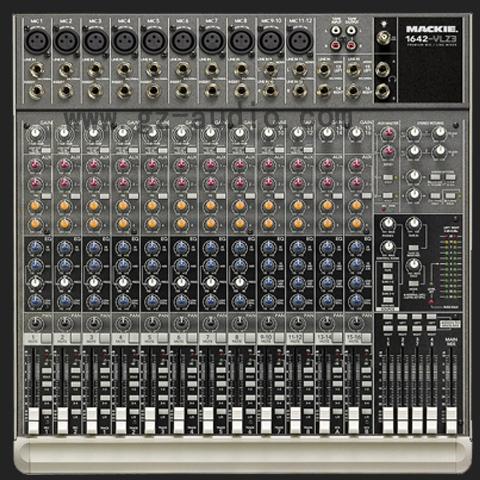Viewport: 480px width, 480px height.
Task: Click the first subgroup fader
Action: click(388, 420)
